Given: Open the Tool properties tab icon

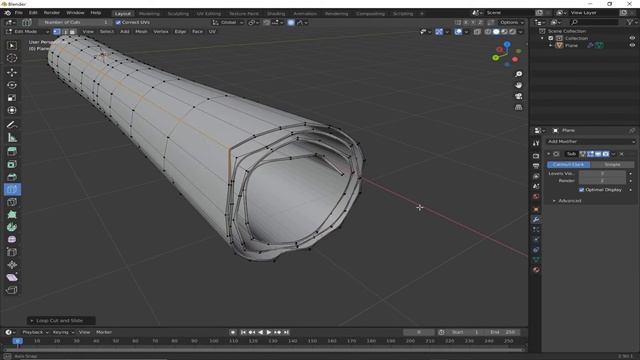Looking at the screenshot, I should pos(536,143).
